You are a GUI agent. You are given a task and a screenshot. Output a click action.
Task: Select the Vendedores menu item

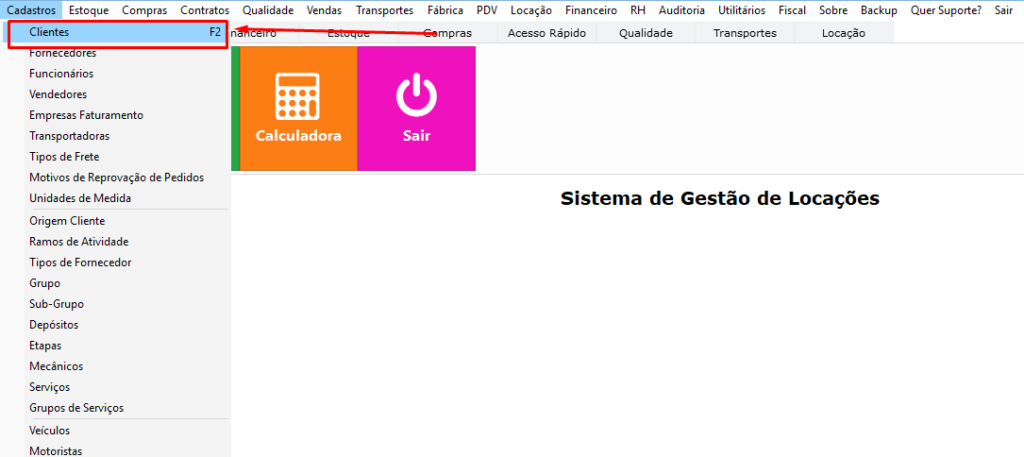pyautogui.click(x=58, y=95)
